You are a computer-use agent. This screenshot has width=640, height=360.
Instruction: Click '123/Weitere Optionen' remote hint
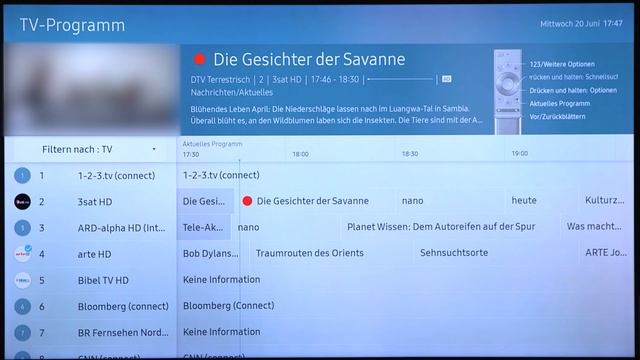click(x=562, y=64)
